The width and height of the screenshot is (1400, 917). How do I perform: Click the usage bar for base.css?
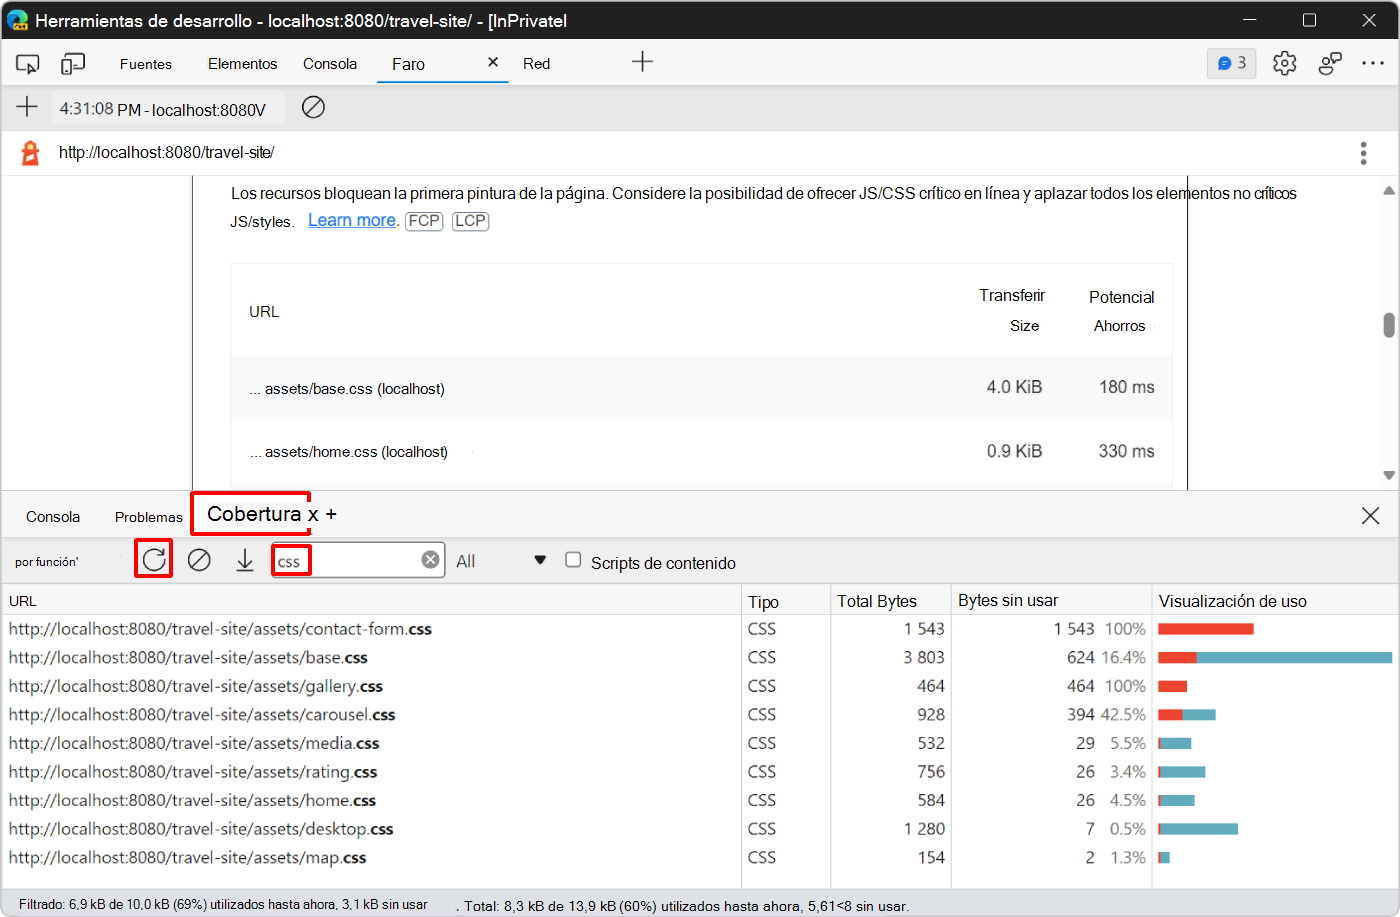click(1275, 657)
